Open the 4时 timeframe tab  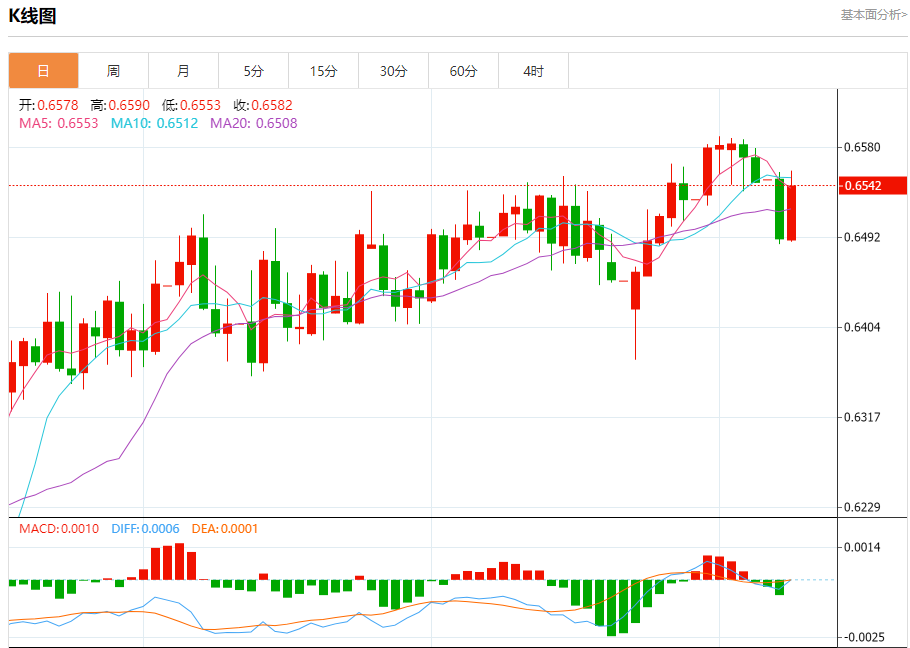[x=533, y=71]
